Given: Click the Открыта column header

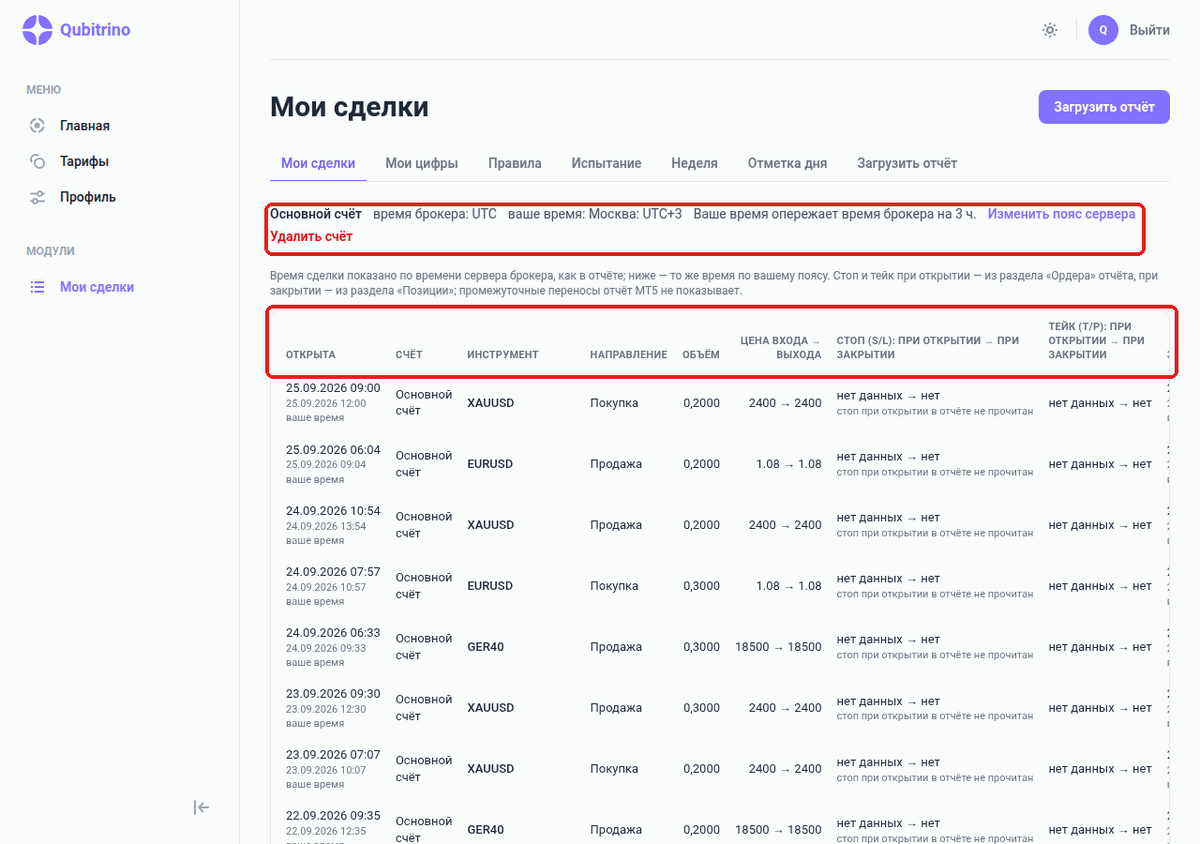Looking at the screenshot, I should coord(311,355).
